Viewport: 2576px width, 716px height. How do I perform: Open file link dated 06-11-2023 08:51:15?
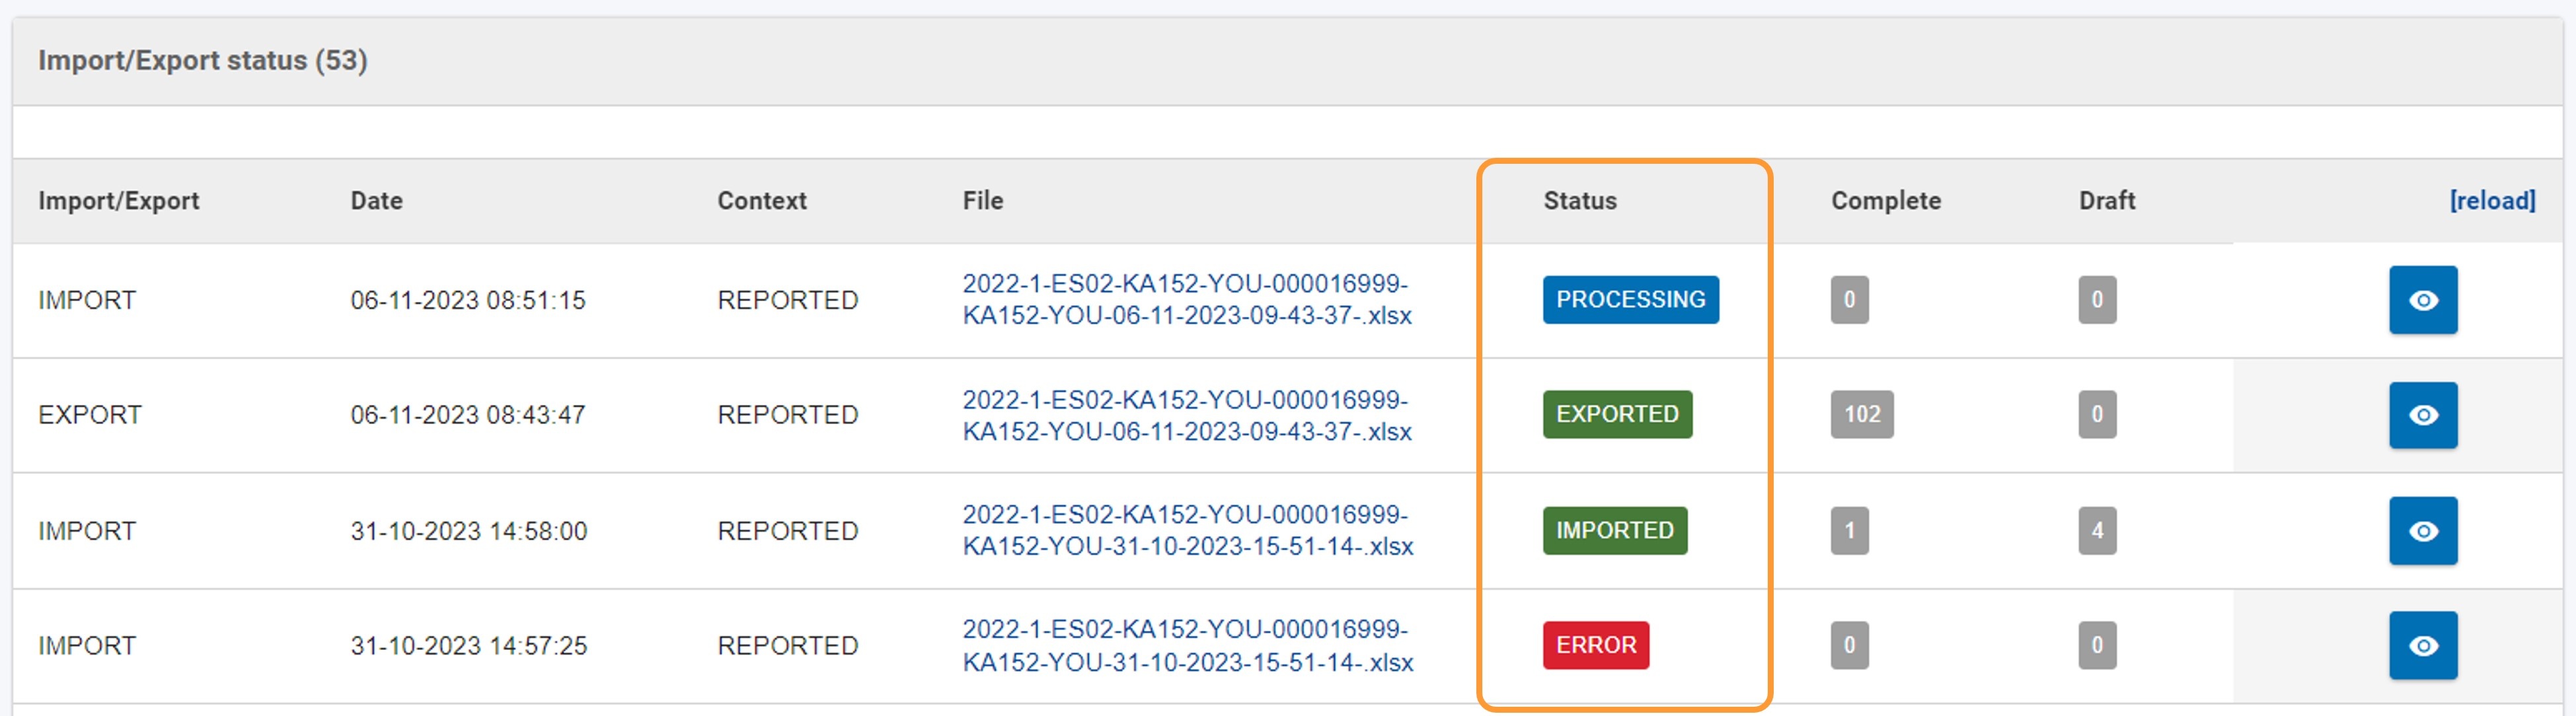click(x=1187, y=300)
